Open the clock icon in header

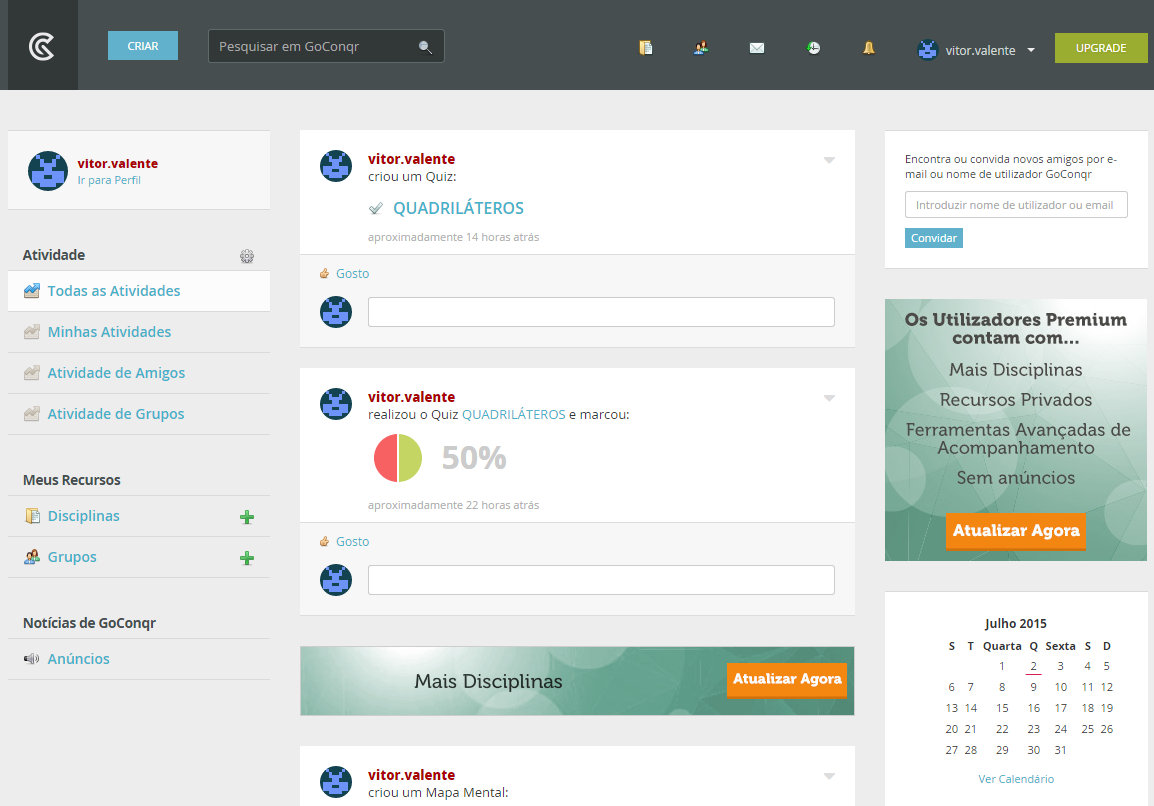pos(813,48)
